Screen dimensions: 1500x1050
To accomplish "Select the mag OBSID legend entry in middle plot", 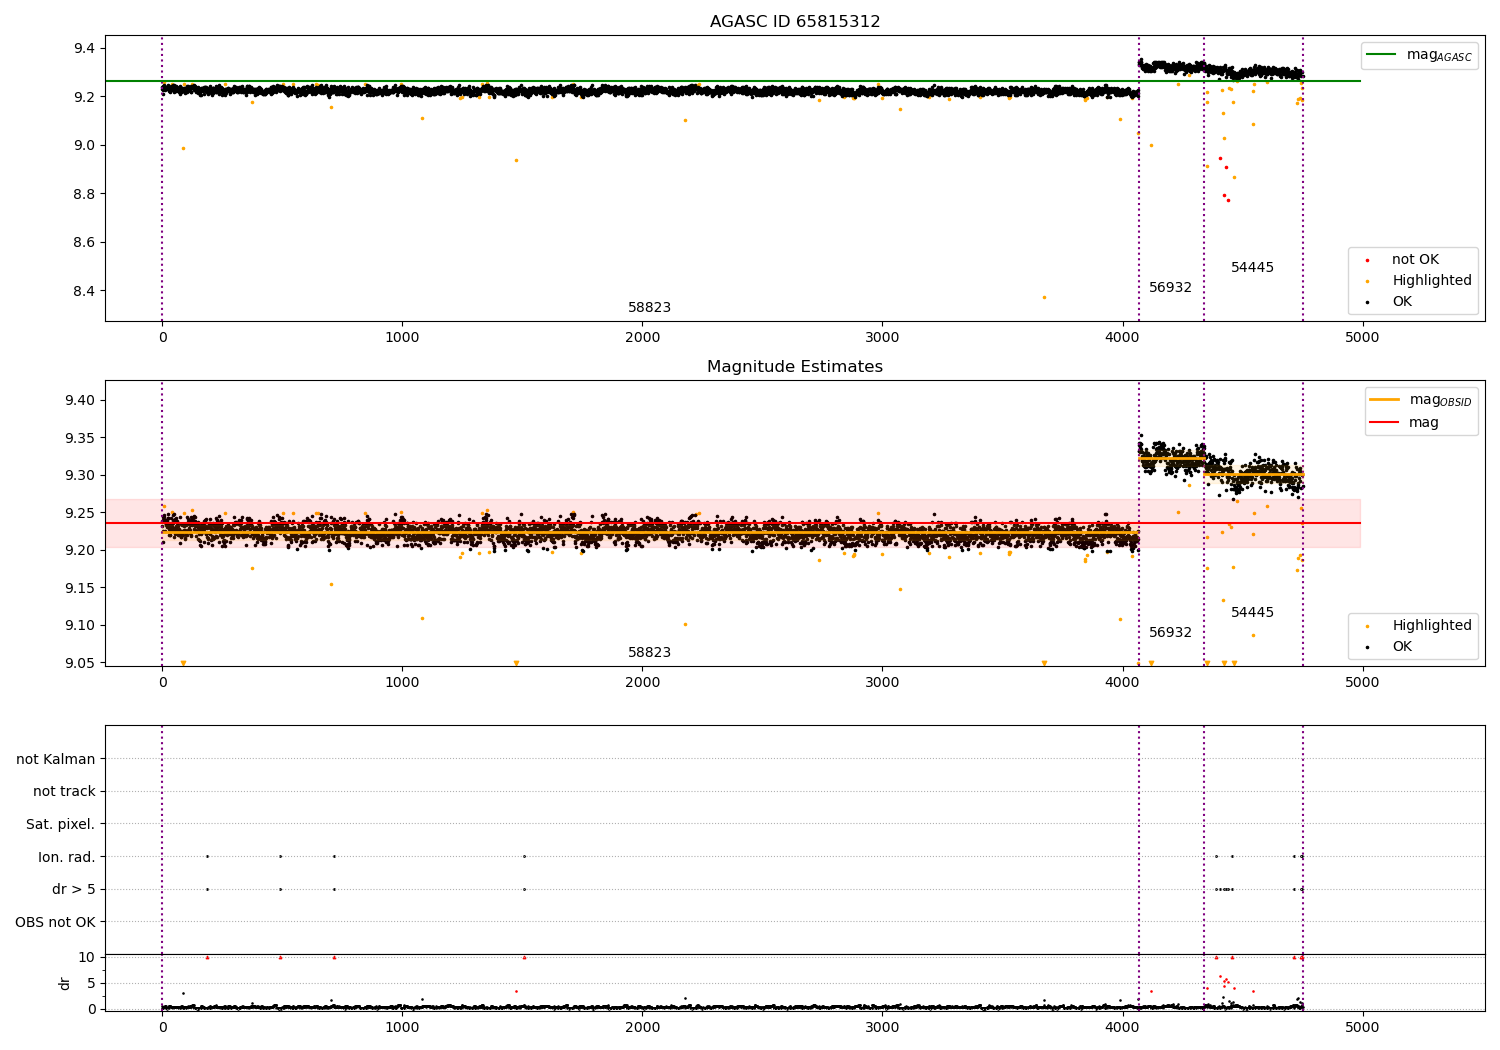I will [x=1441, y=400].
